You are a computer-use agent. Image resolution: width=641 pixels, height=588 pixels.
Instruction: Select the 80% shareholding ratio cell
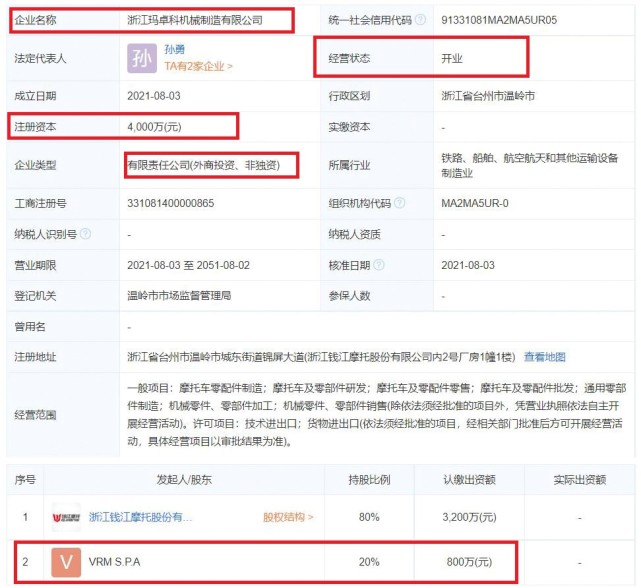pos(369,517)
